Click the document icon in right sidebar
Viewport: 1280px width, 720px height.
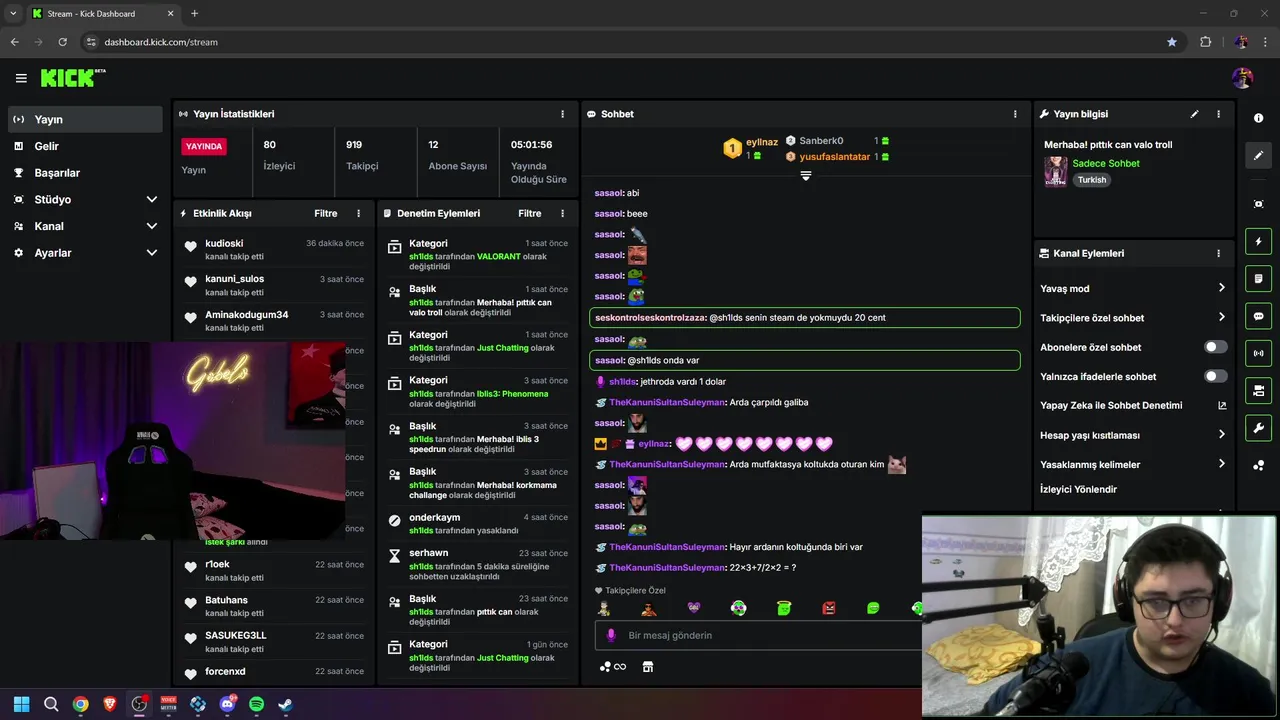click(x=1258, y=279)
